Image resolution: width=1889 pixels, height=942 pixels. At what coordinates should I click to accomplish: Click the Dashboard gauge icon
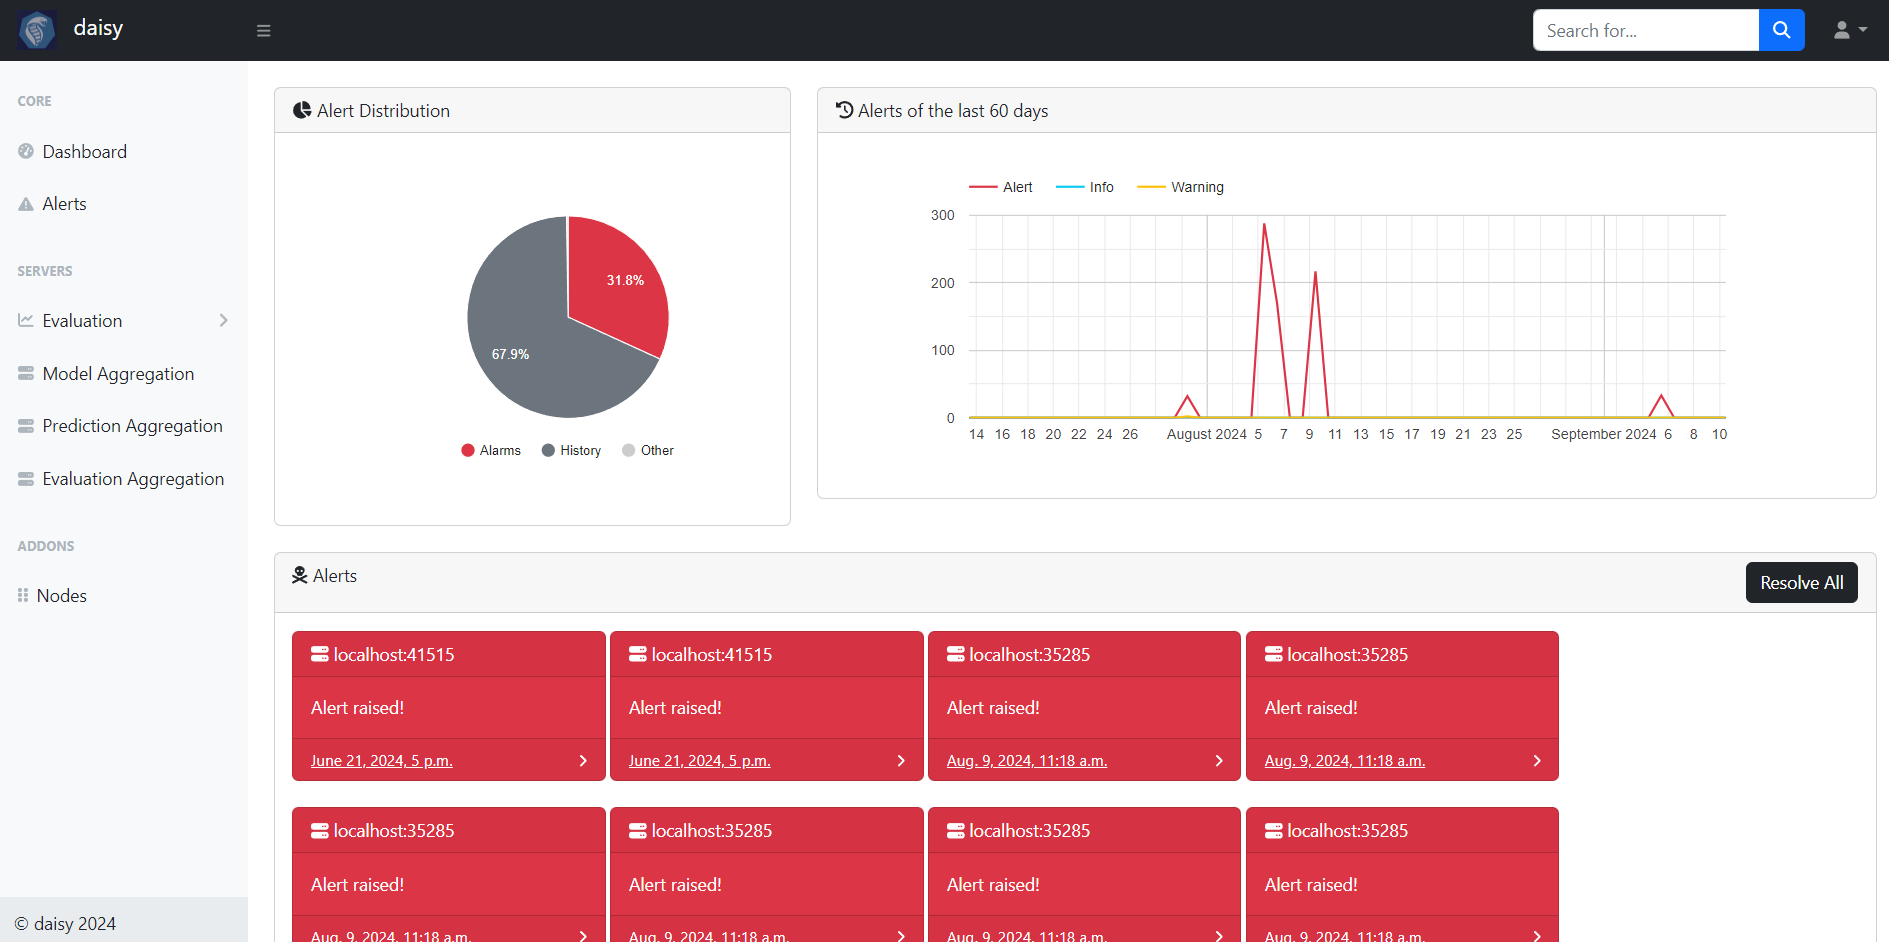coord(26,151)
